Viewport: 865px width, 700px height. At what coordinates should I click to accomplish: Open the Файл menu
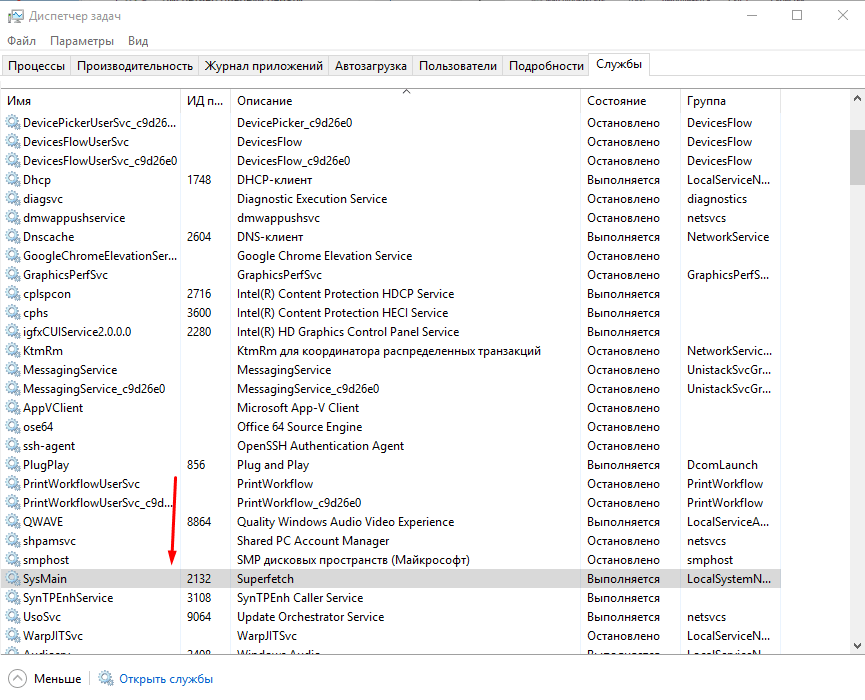pyautogui.click(x=21, y=41)
